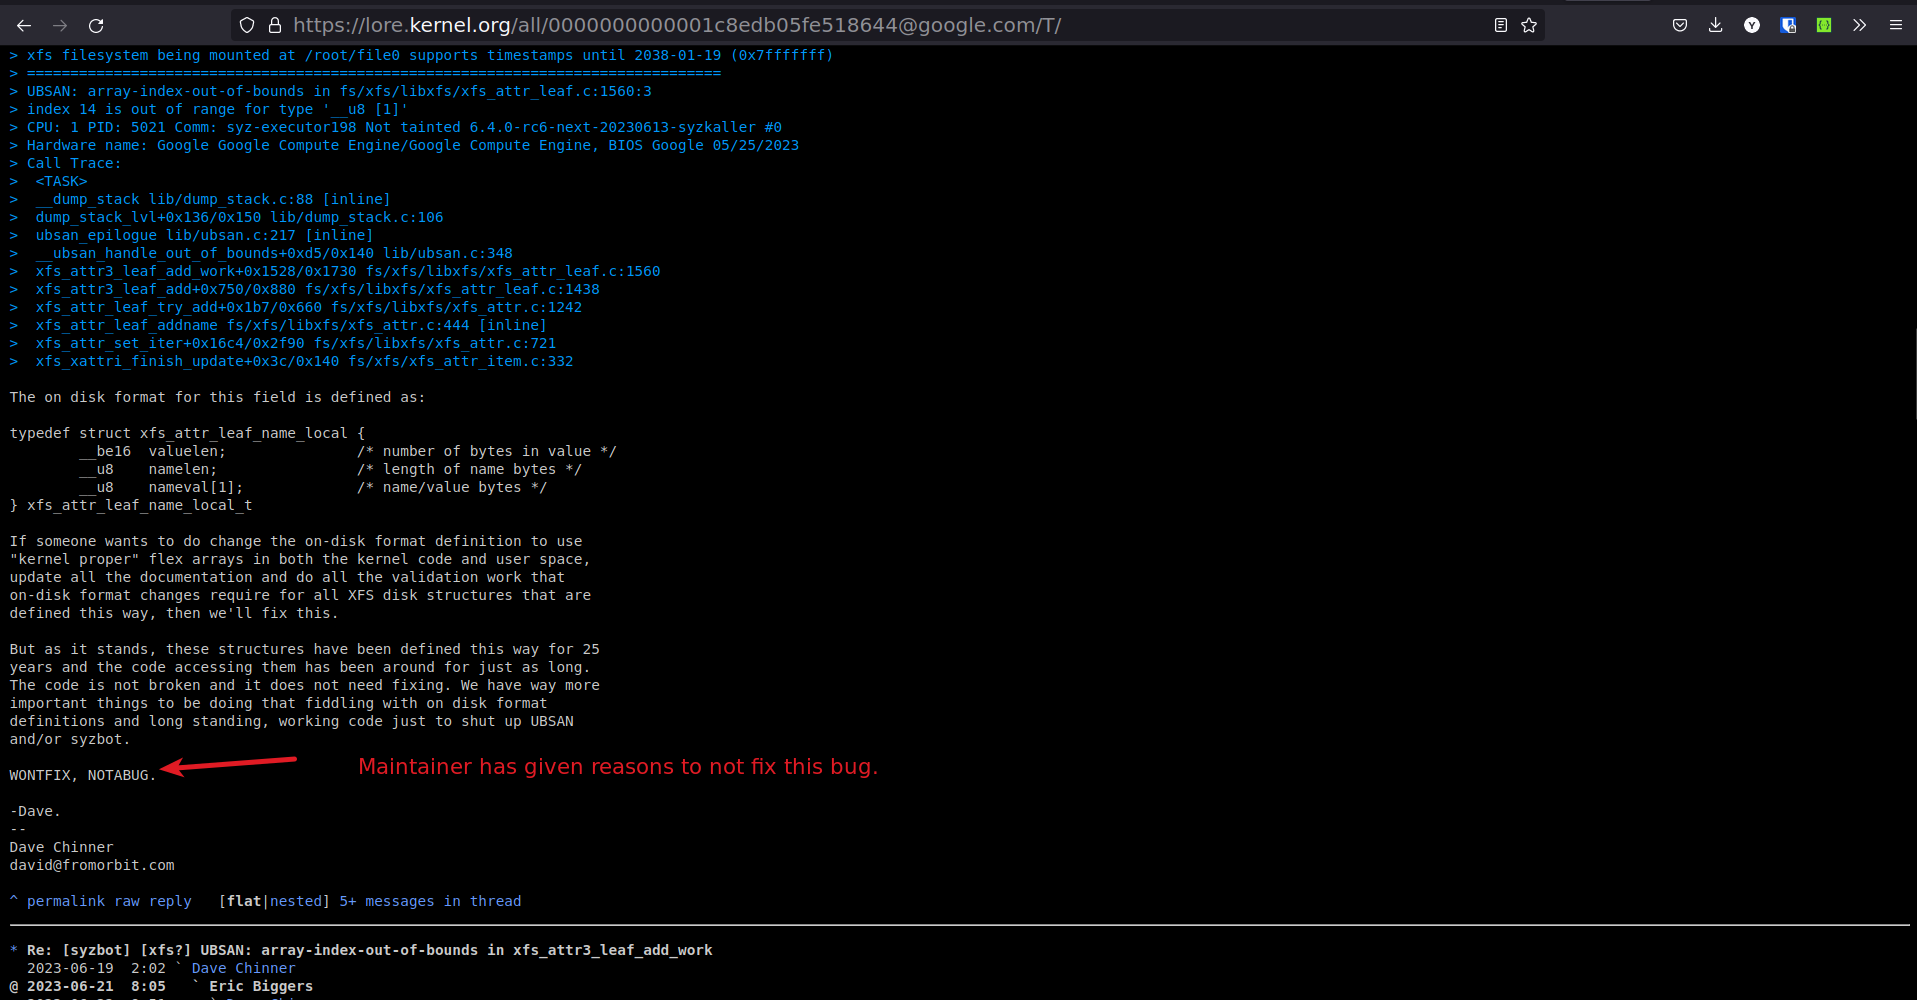The width and height of the screenshot is (1917, 1000).
Task: Open the Dave Chinner message in thread list
Action: click(243, 968)
